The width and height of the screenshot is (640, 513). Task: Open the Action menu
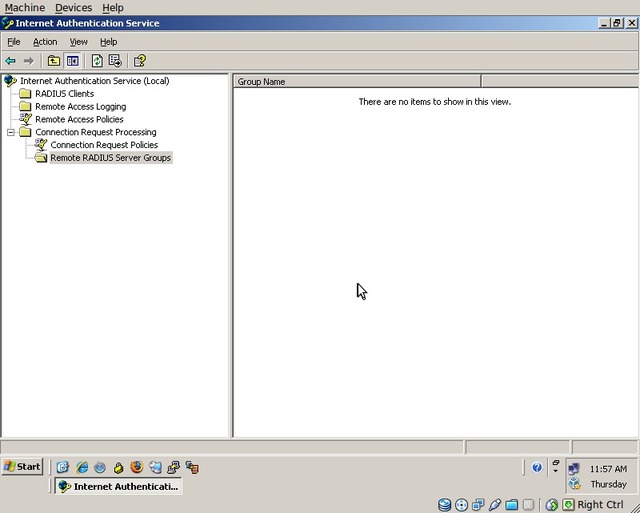click(x=45, y=42)
